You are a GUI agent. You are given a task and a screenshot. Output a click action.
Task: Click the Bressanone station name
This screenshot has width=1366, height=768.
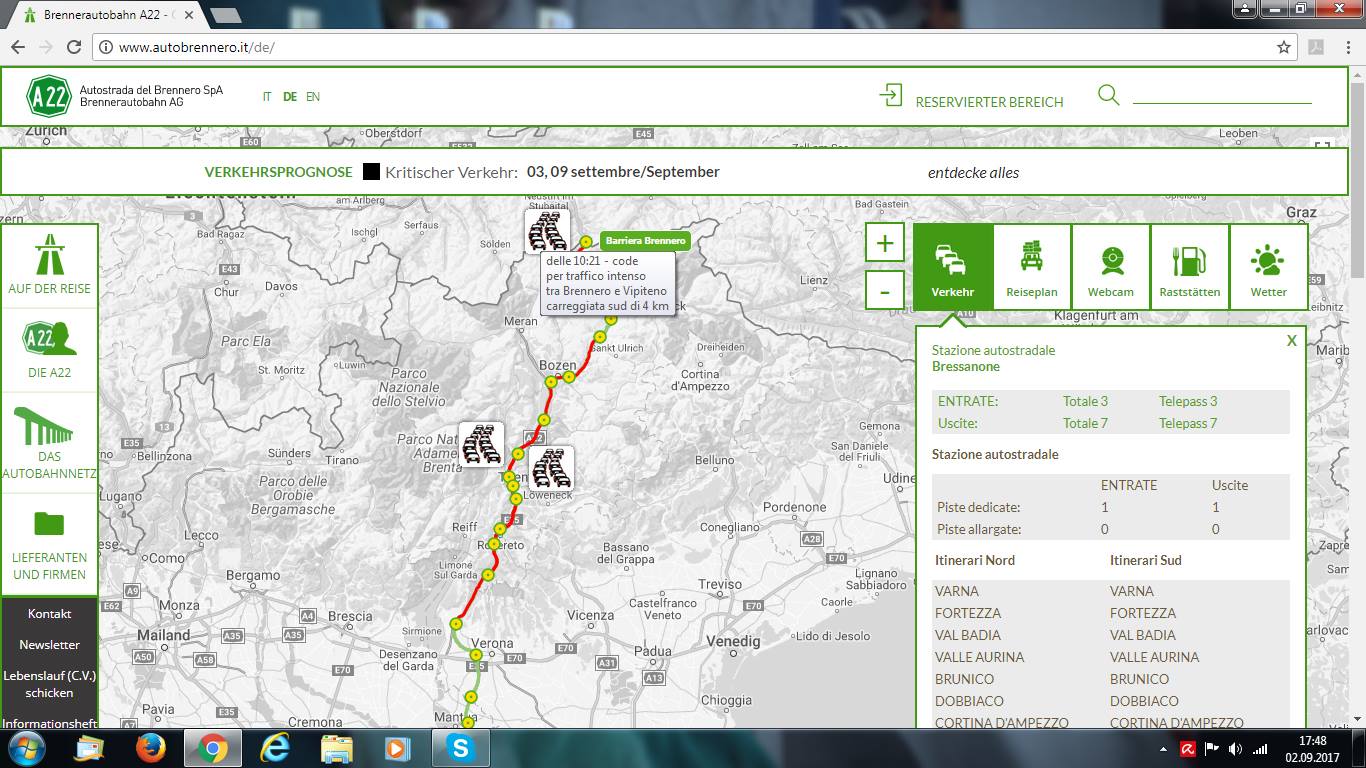coord(966,366)
